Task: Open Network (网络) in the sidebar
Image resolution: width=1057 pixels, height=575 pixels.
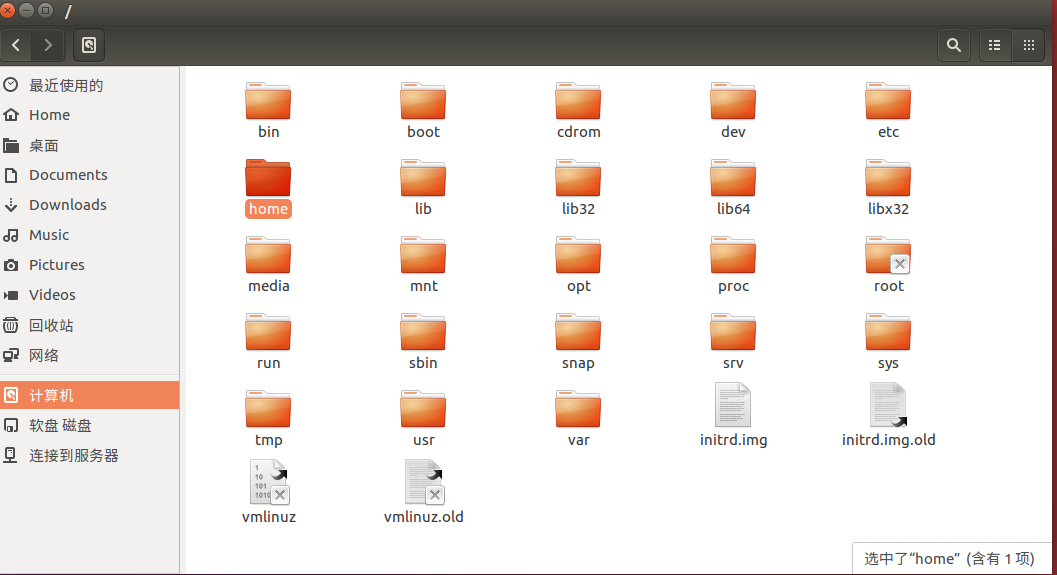Action: (90, 355)
